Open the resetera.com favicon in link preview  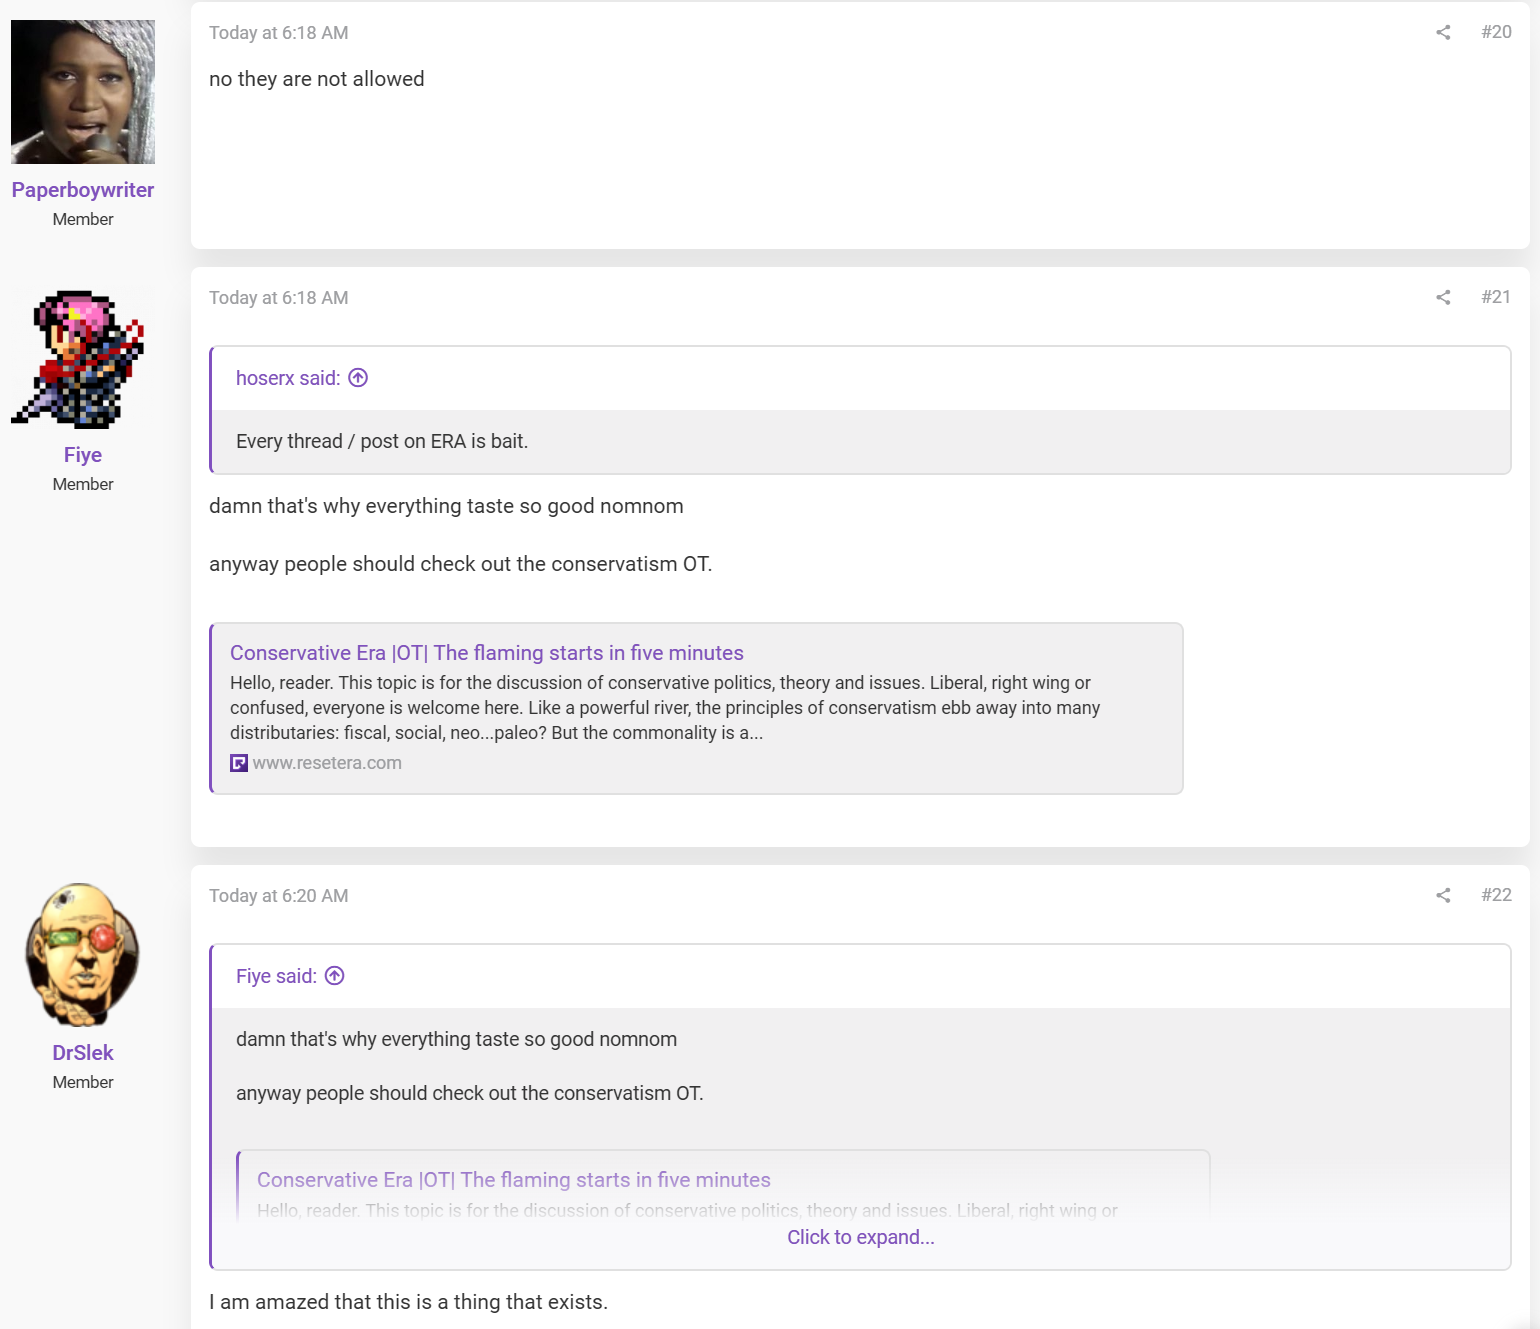[239, 763]
